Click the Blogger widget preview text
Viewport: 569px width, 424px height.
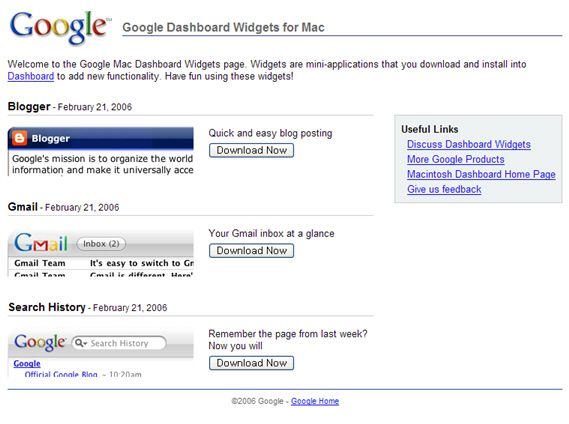(102, 164)
